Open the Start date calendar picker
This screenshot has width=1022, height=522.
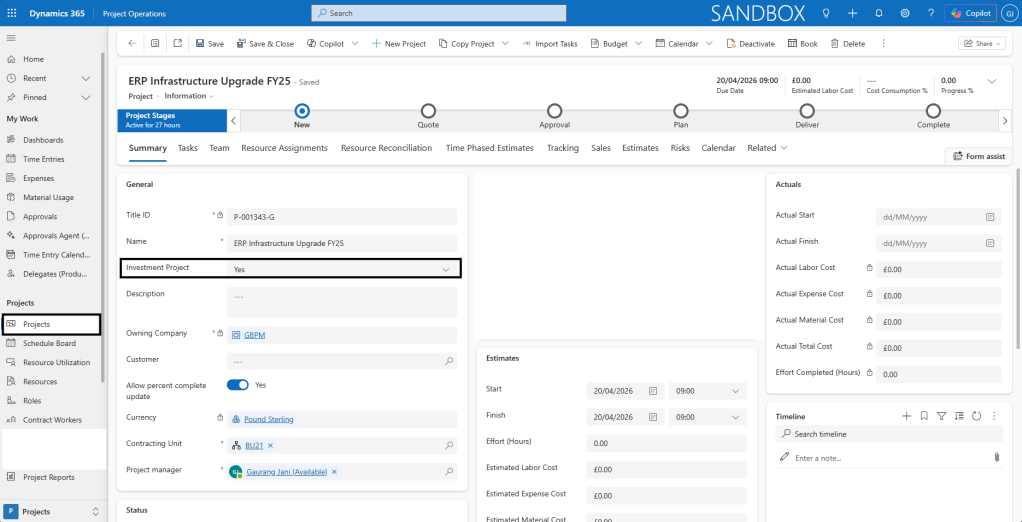[653, 391]
